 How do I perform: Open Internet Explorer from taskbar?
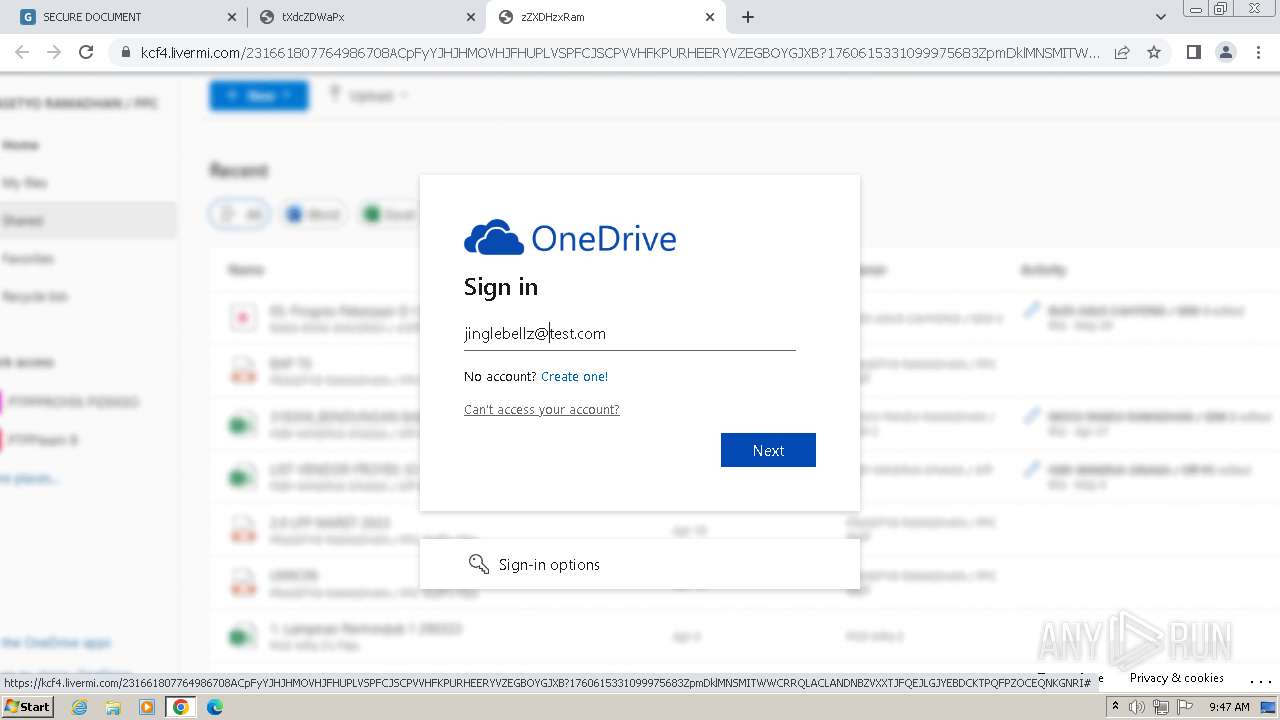(x=80, y=707)
